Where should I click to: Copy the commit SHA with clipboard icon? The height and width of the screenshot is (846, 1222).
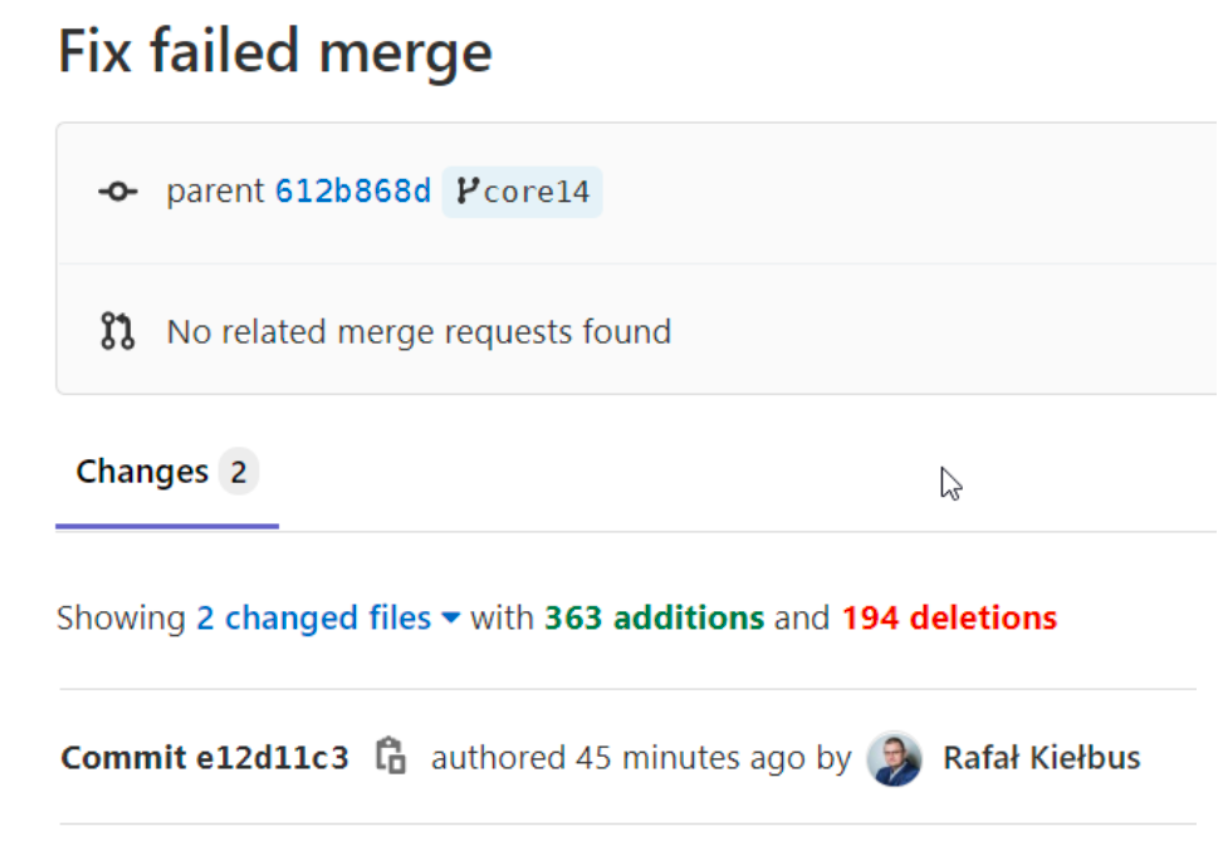(x=391, y=757)
